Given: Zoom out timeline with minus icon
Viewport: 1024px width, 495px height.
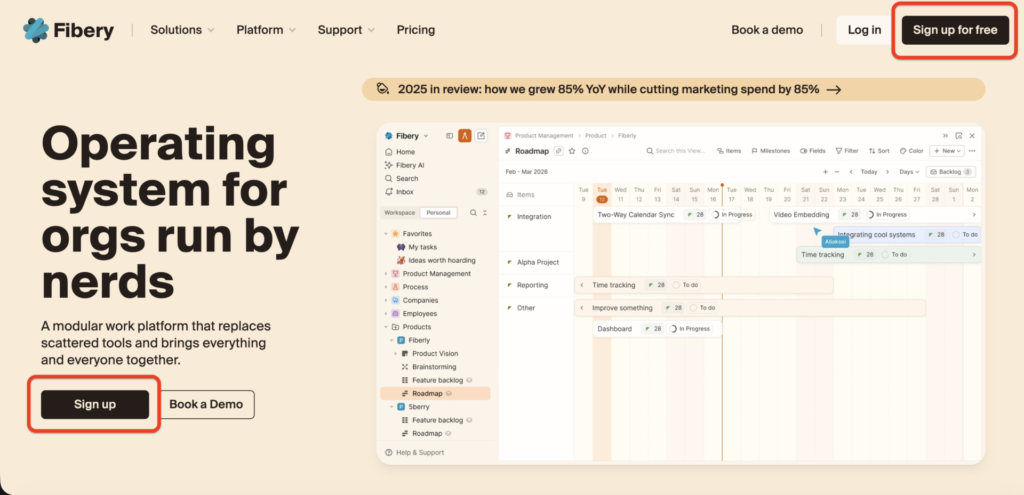Looking at the screenshot, I should (837, 172).
